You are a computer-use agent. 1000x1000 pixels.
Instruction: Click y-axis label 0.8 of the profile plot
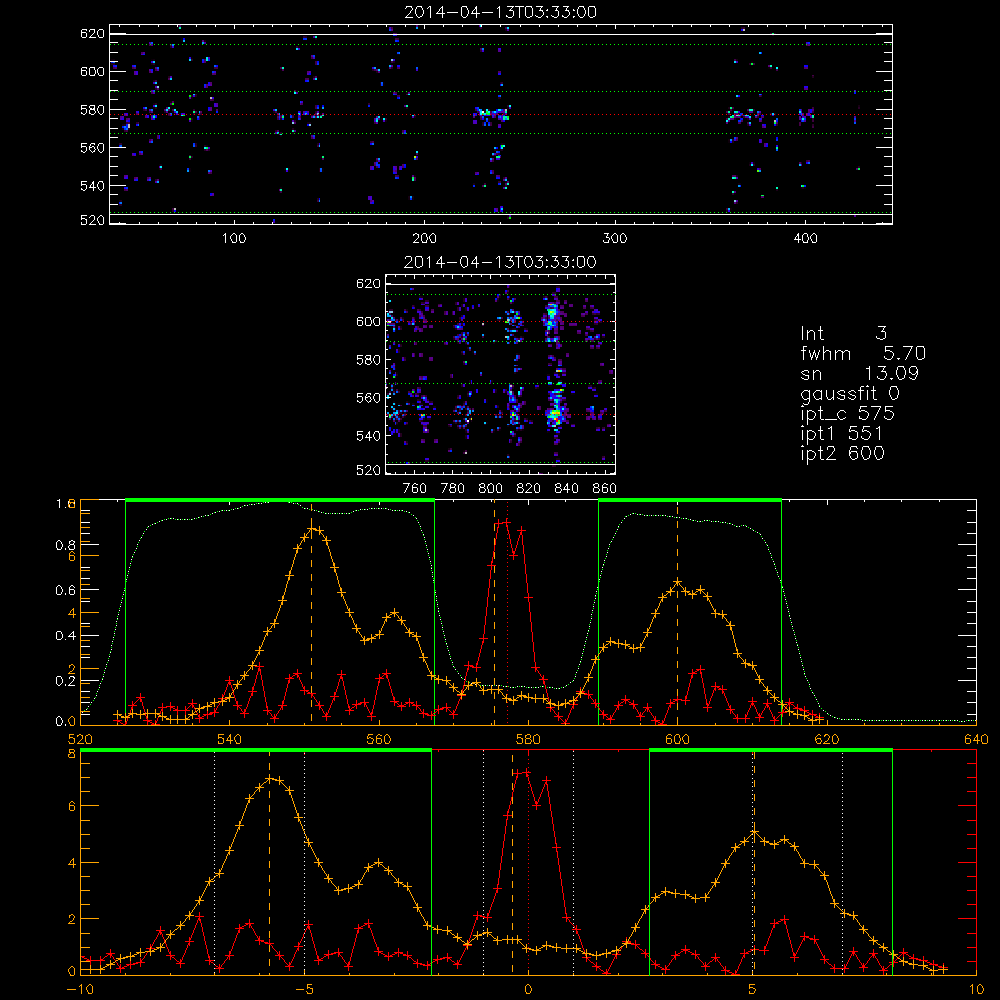(x=66, y=545)
